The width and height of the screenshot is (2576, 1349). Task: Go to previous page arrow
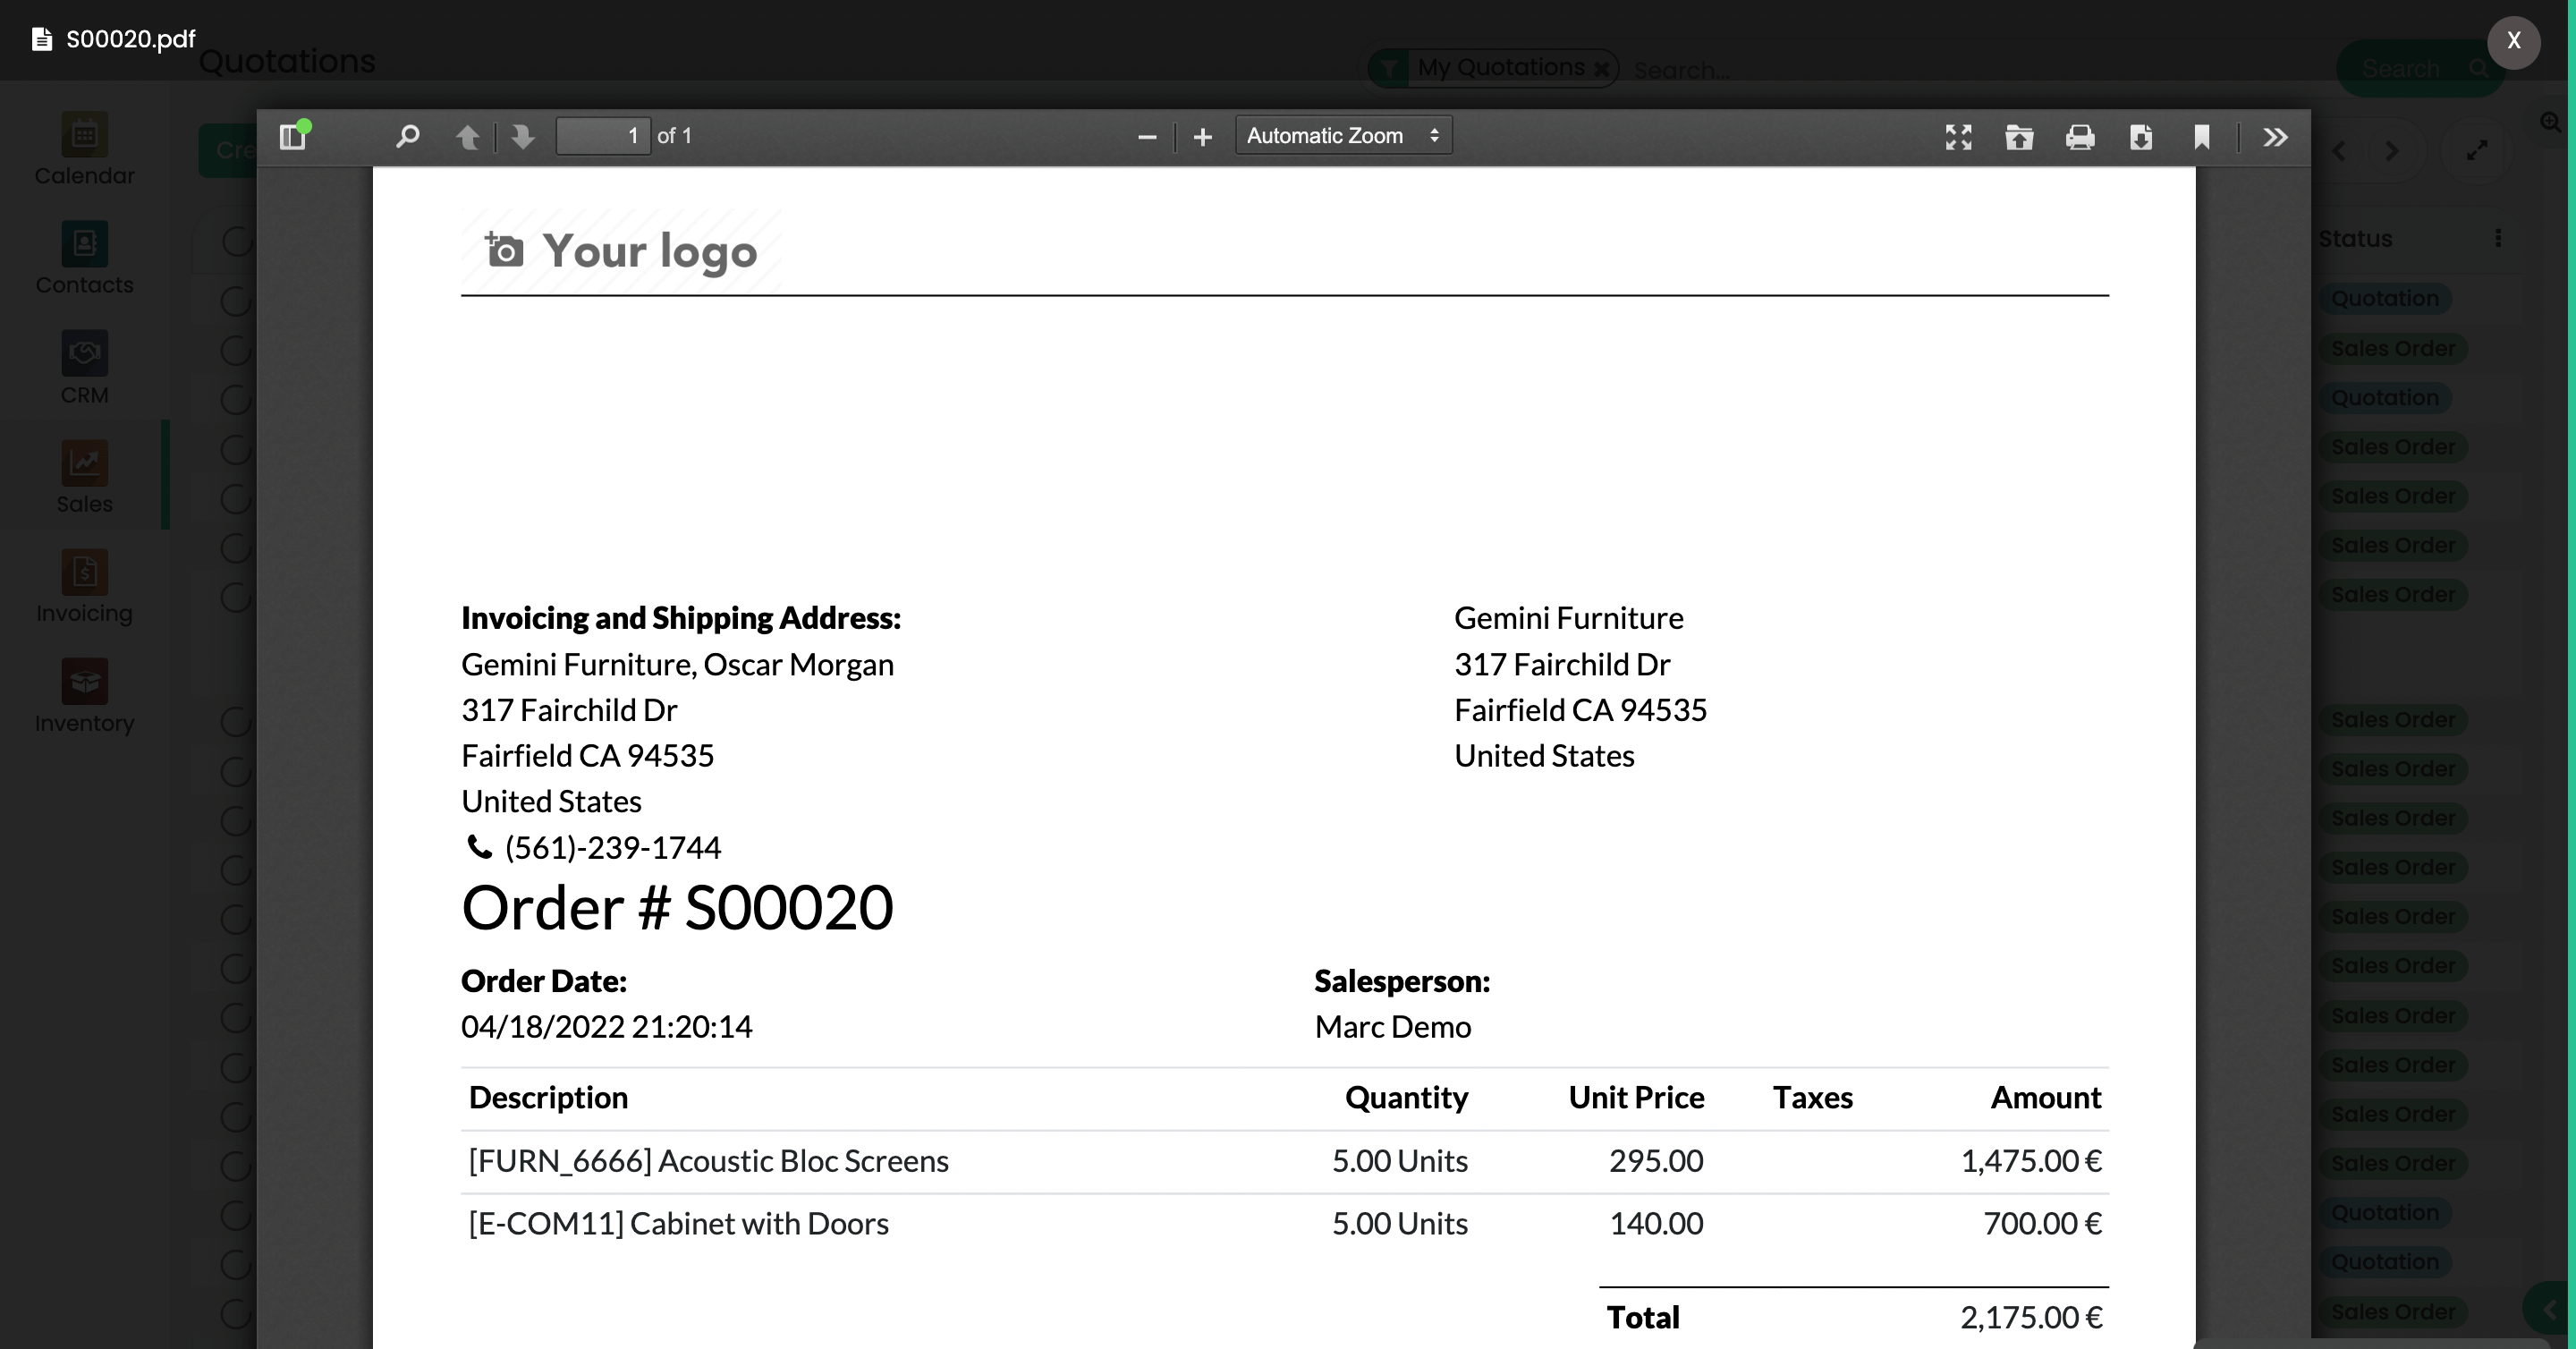(467, 136)
